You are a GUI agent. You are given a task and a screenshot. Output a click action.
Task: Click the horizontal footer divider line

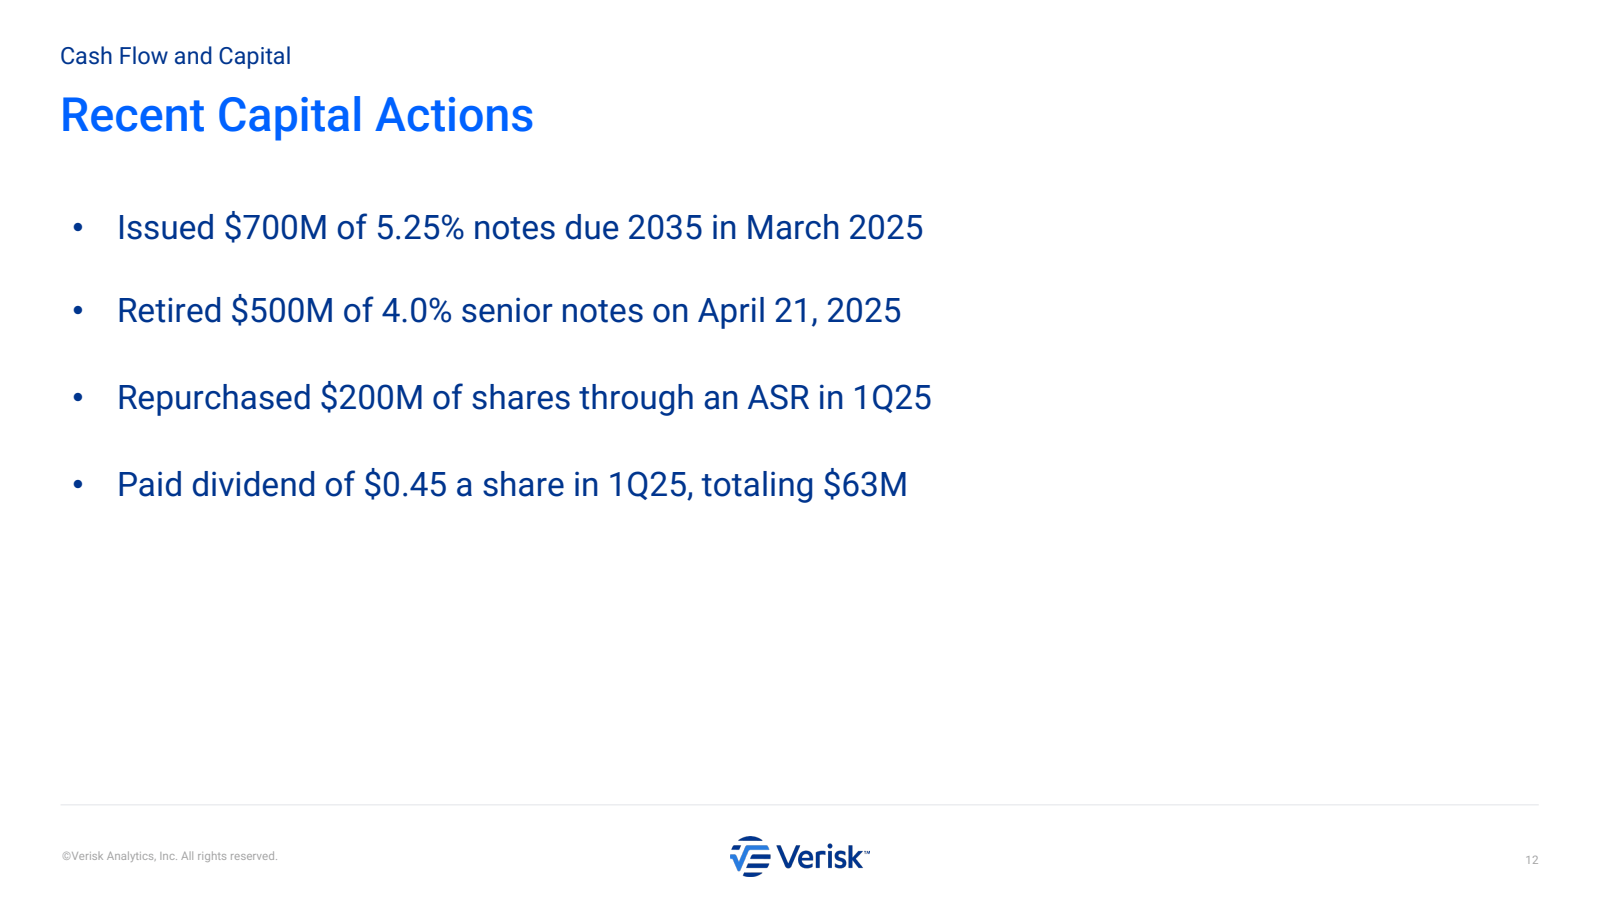coord(799,805)
